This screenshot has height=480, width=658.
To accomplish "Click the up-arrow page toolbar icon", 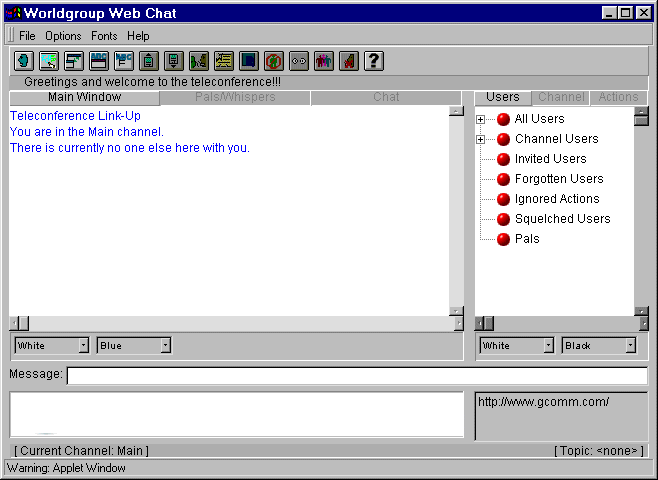I will [148, 61].
